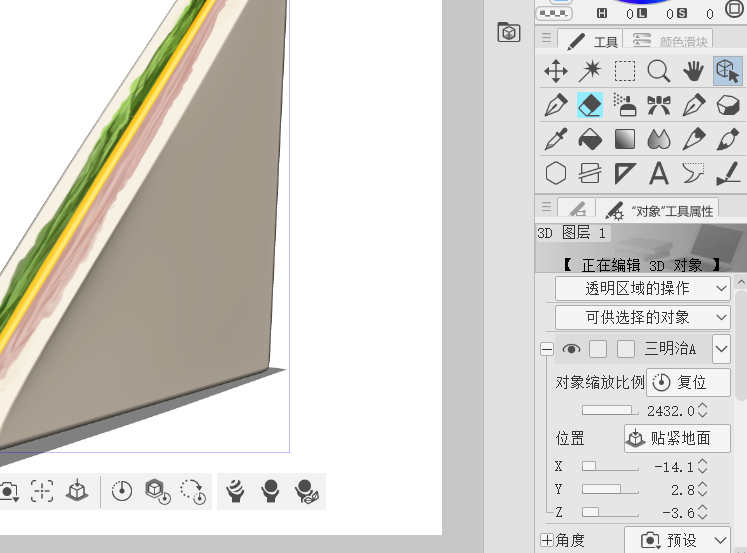The height and width of the screenshot is (553, 747).
Task: Click the 贴紧地面 snap-to-ground button
Action: coord(677,438)
